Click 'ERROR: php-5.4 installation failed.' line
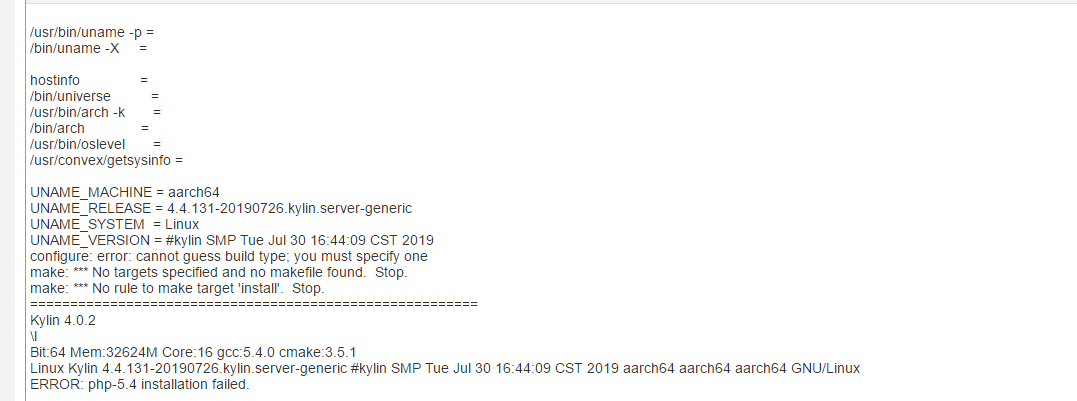Screen dimensions: 1077x401 pos(139,384)
